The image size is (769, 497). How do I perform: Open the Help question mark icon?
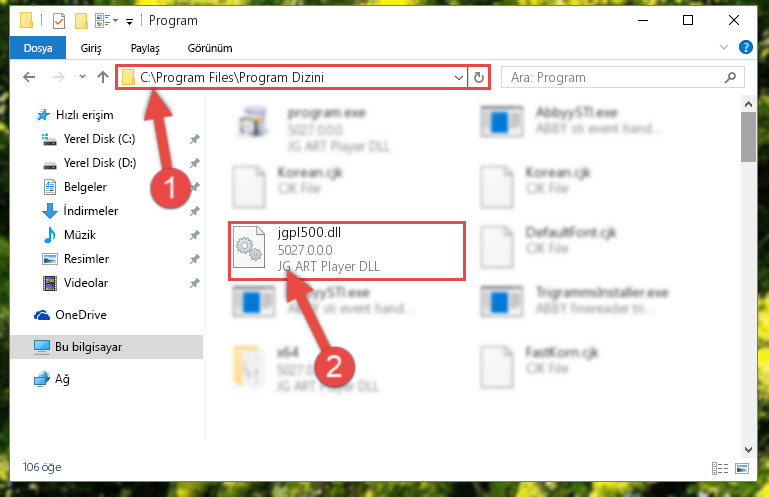click(x=745, y=48)
